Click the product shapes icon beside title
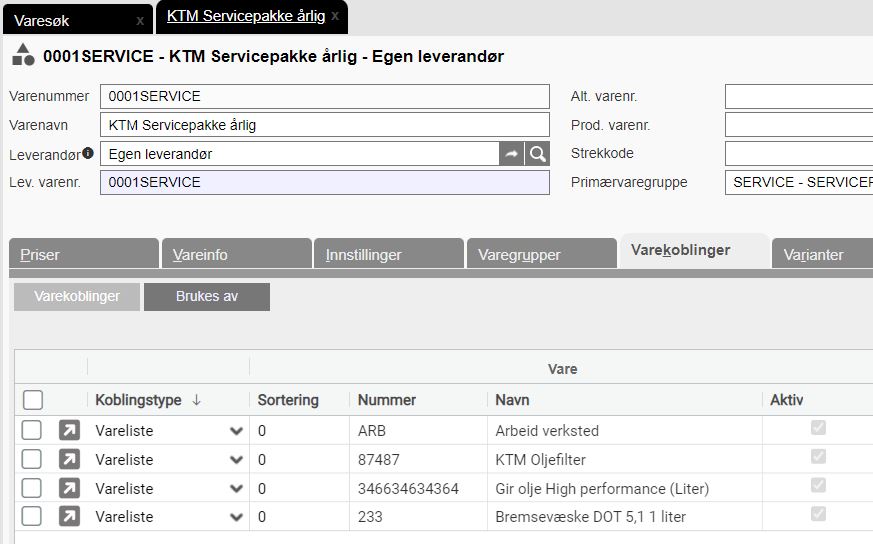Viewport: 873px width, 544px height. coord(23,55)
